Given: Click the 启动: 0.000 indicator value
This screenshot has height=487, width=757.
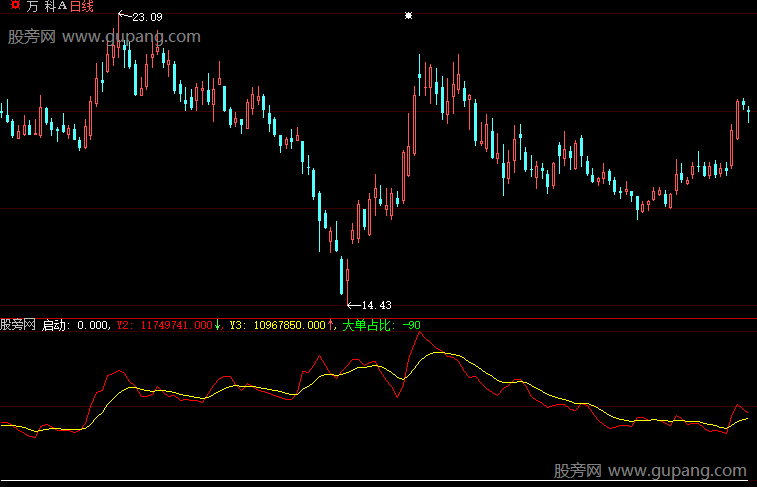Looking at the screenshot, I should coord(75,325).
